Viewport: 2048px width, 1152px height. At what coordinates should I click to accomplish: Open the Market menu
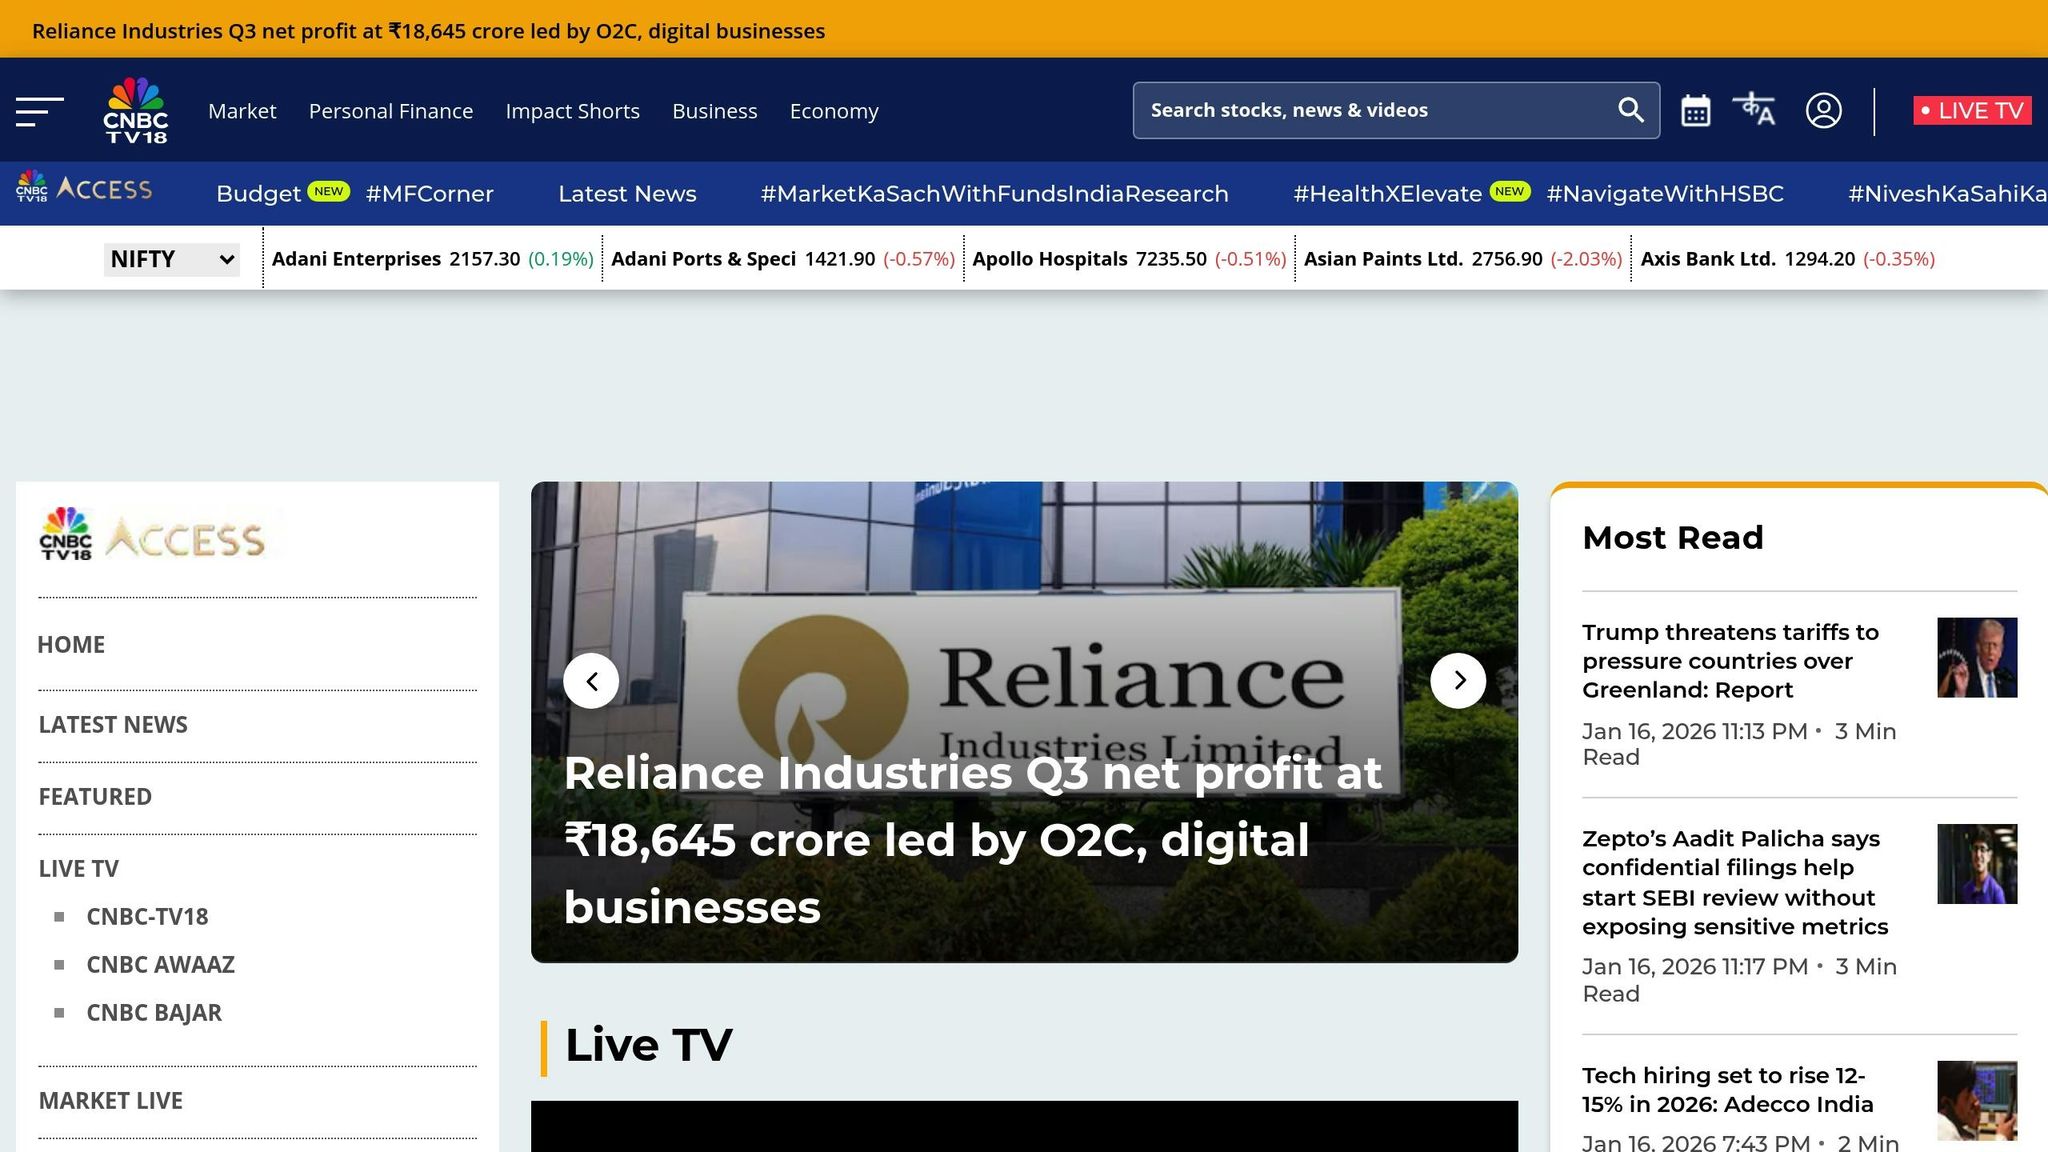pyautogui.click(x=242, y=111)
